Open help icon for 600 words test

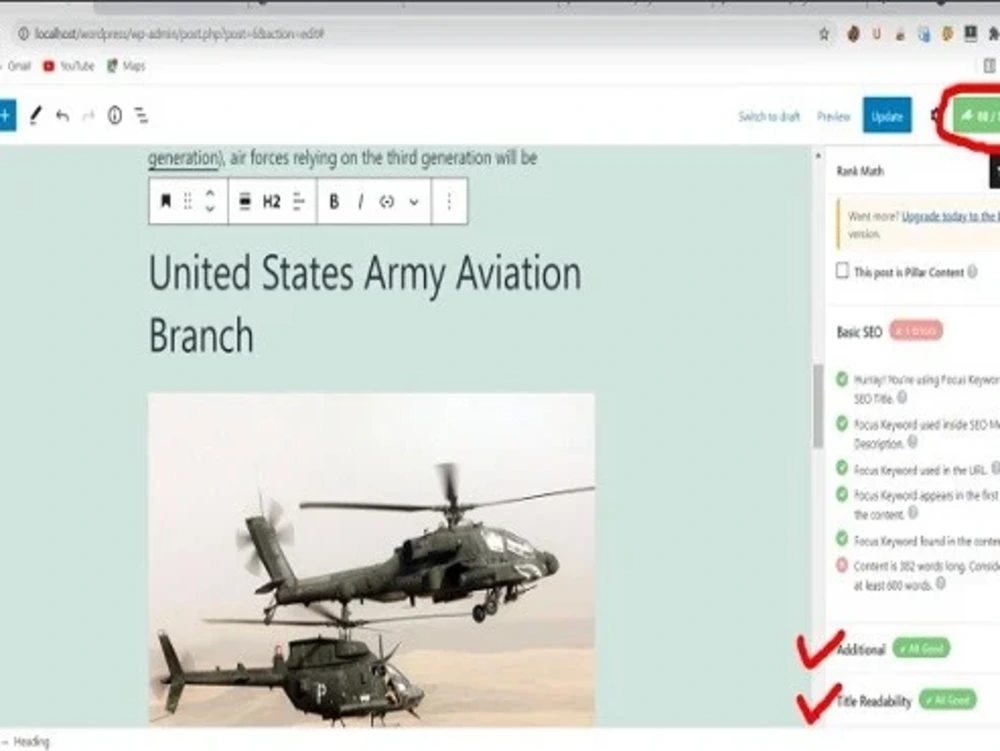coord(940,583)
